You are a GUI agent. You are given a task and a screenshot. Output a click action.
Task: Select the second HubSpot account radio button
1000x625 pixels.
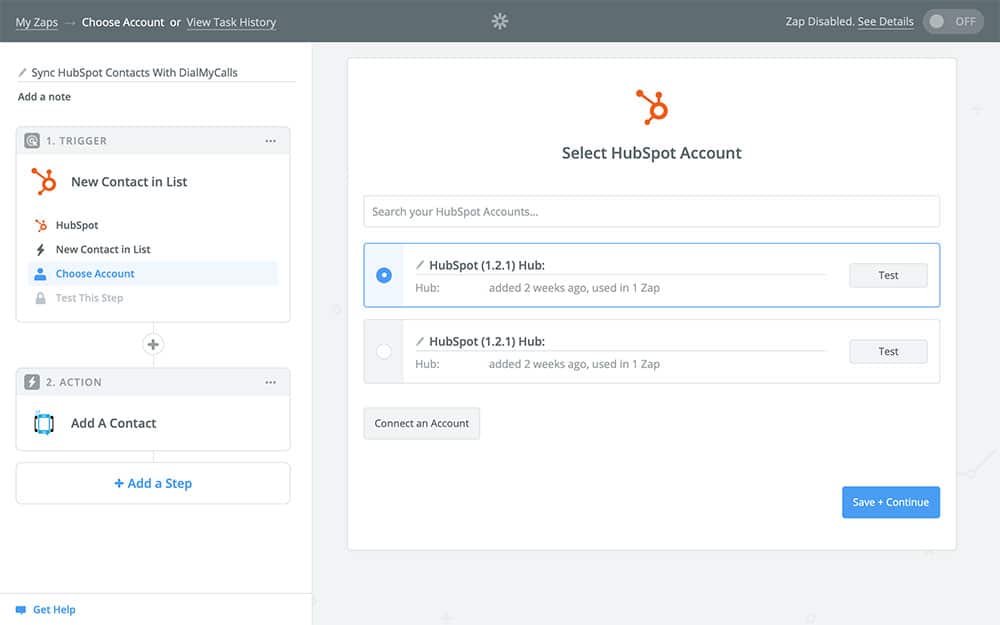tap(384, 351)
